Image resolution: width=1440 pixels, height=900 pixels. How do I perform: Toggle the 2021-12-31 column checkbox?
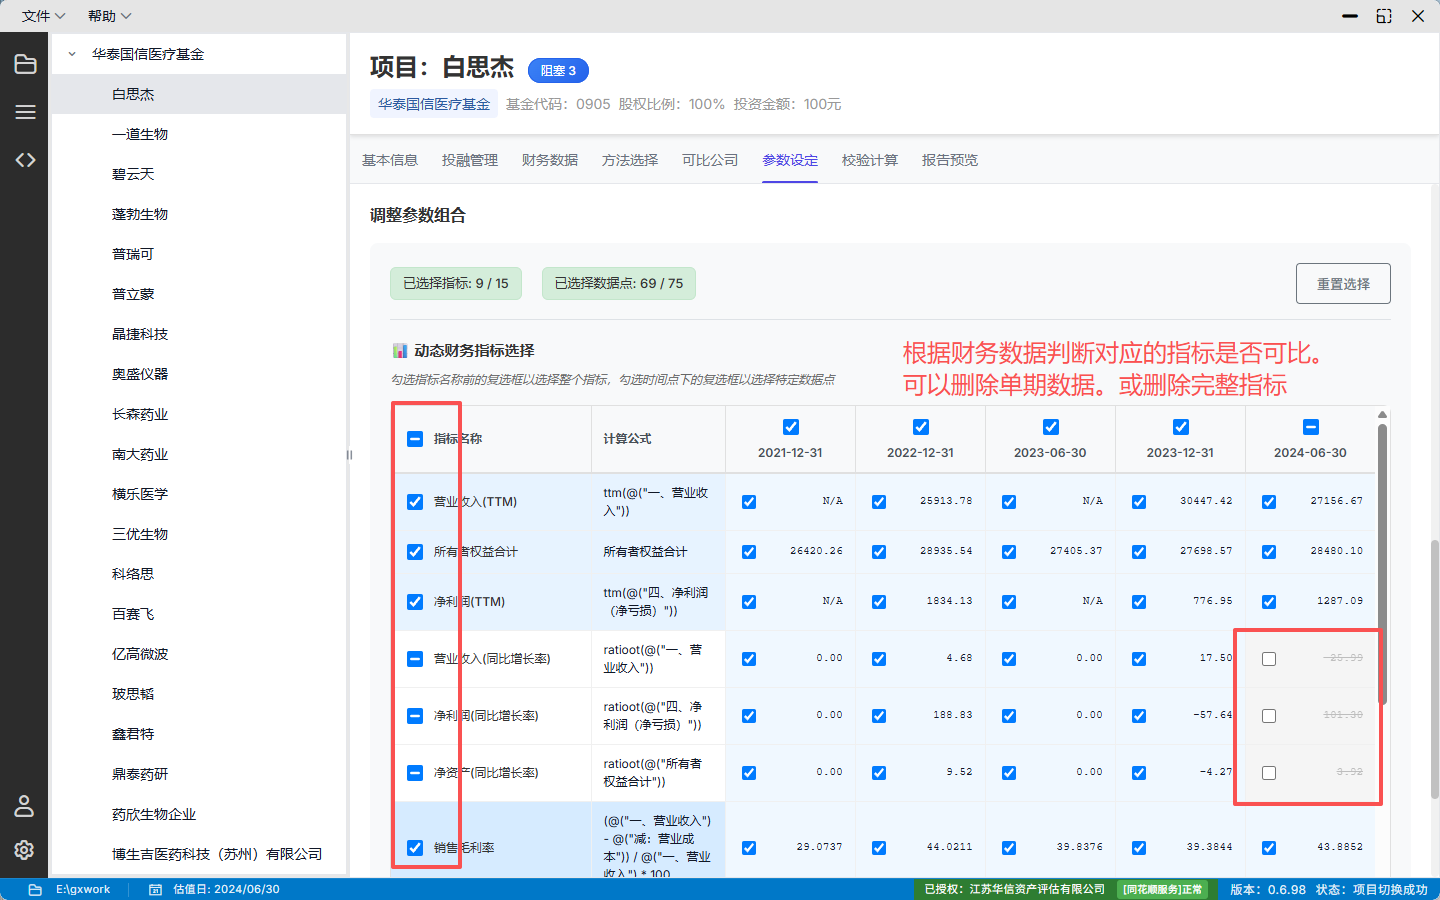click(x=791, y=427)
